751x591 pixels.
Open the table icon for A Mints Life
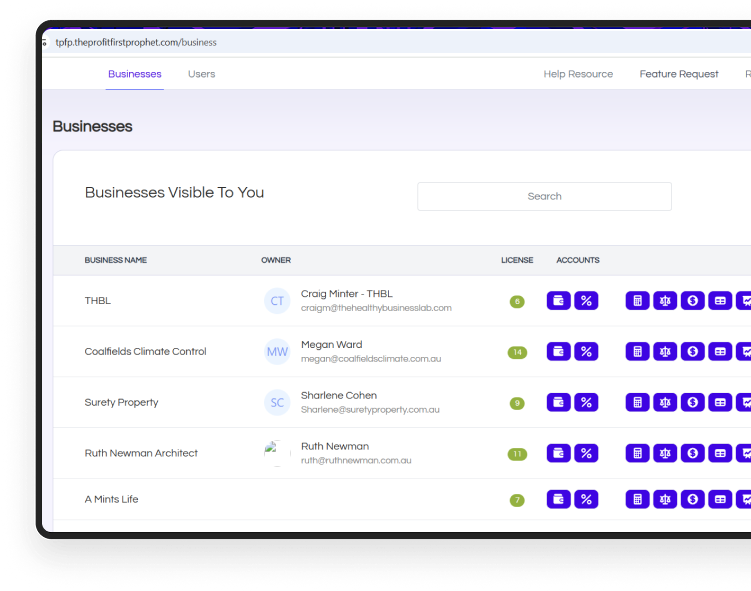[x=720, y=499]
